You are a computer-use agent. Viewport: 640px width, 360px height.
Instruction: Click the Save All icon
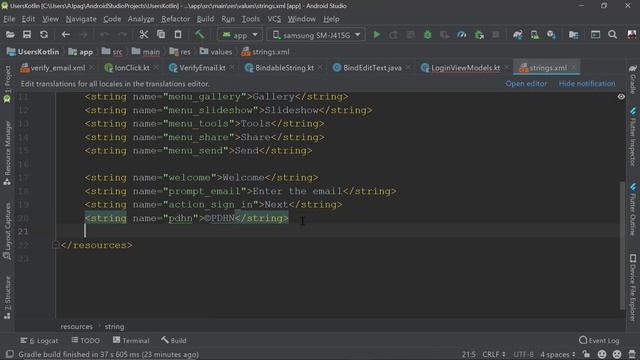(27, 35)
